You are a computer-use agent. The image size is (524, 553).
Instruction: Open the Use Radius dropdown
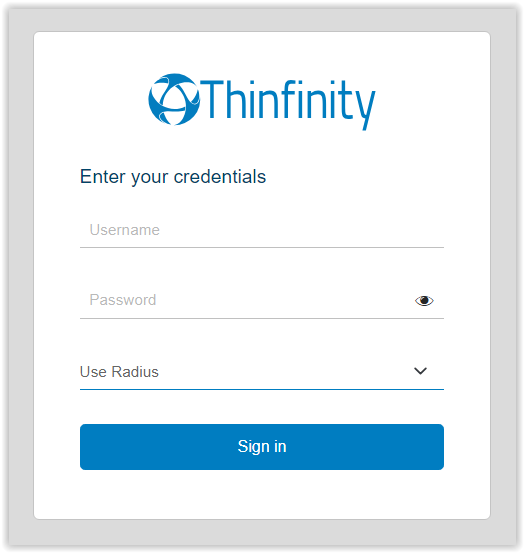point(262,372)
